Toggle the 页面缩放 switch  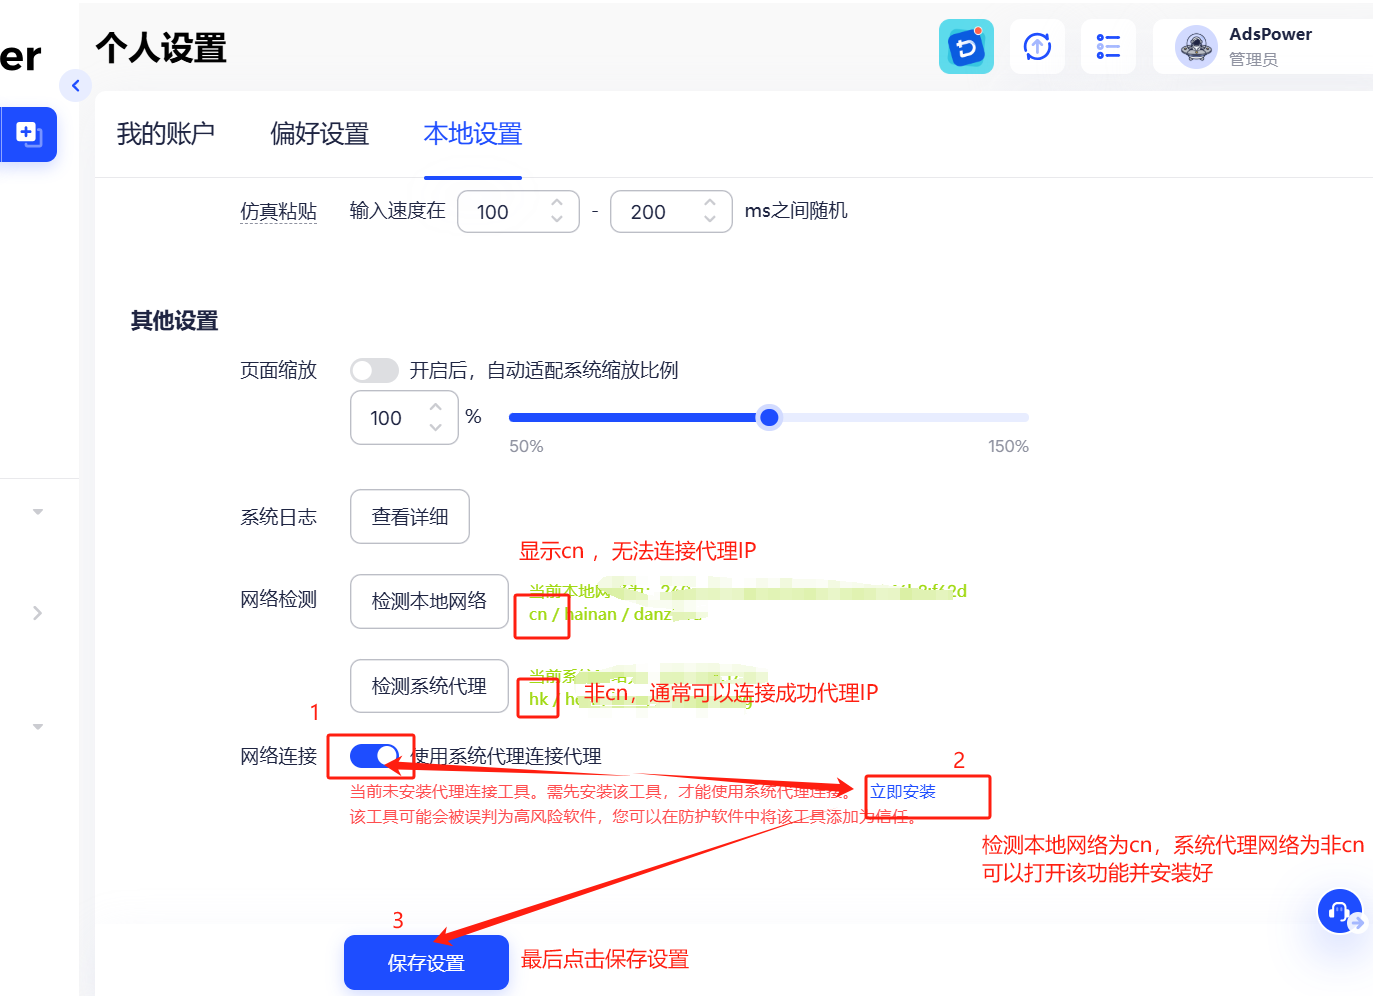coord(374,370)
